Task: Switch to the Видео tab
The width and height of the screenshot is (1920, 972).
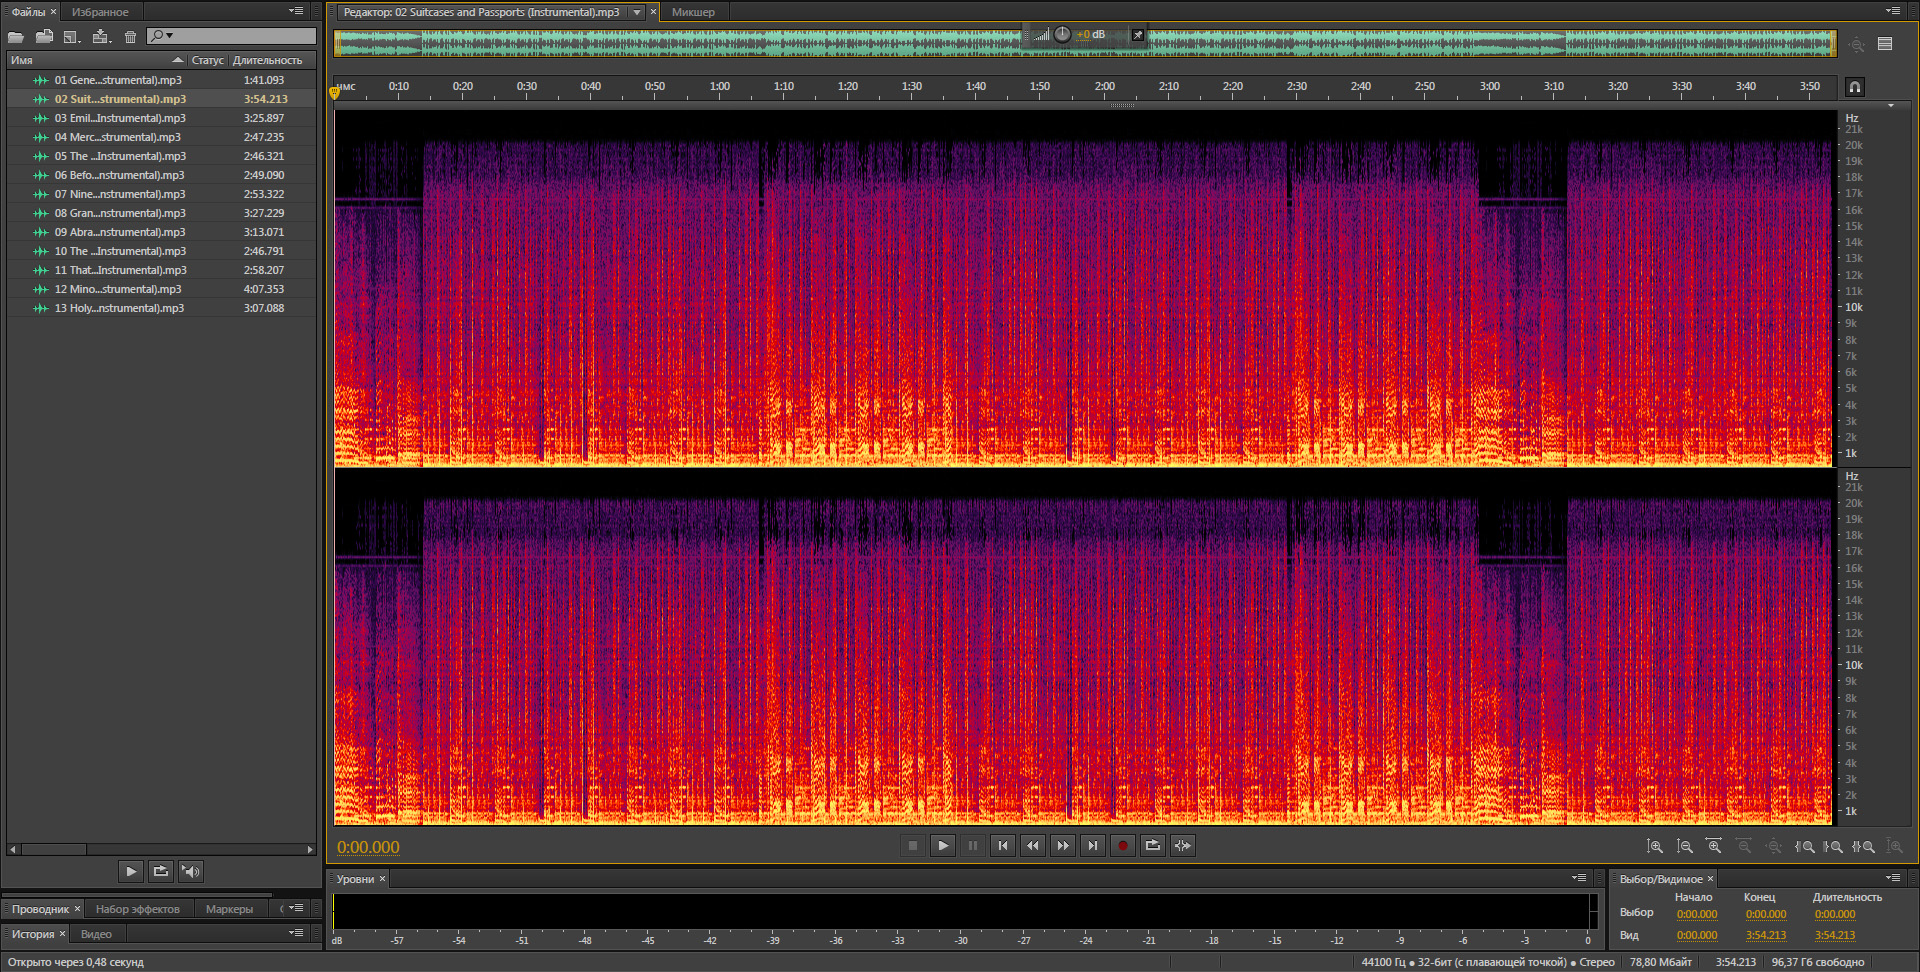Action: click(96, 934)
